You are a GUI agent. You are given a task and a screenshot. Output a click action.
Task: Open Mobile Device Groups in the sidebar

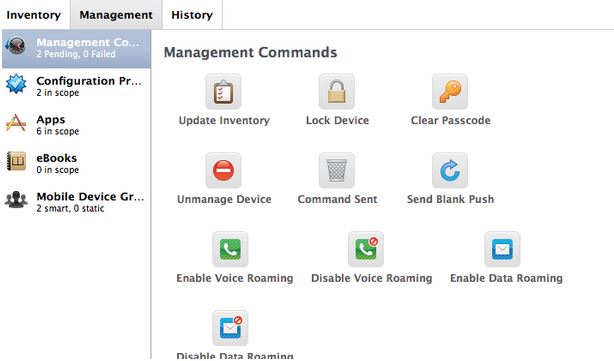coord(76,202)
